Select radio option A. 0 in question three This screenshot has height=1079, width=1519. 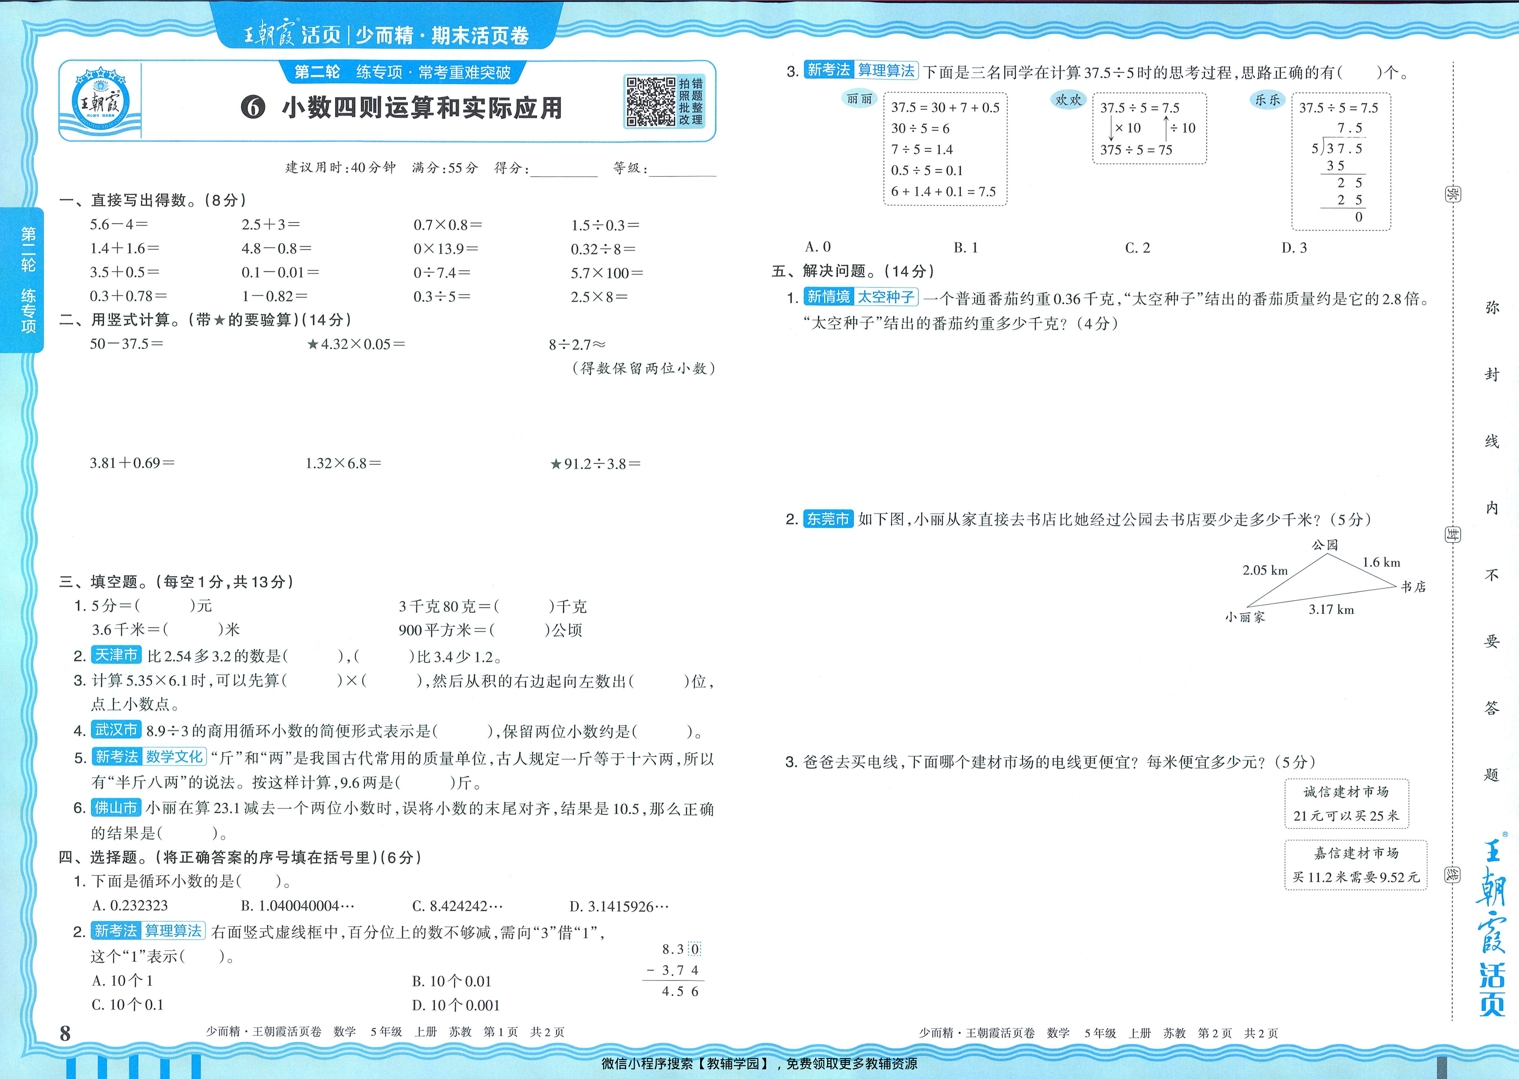pos(815,247)
